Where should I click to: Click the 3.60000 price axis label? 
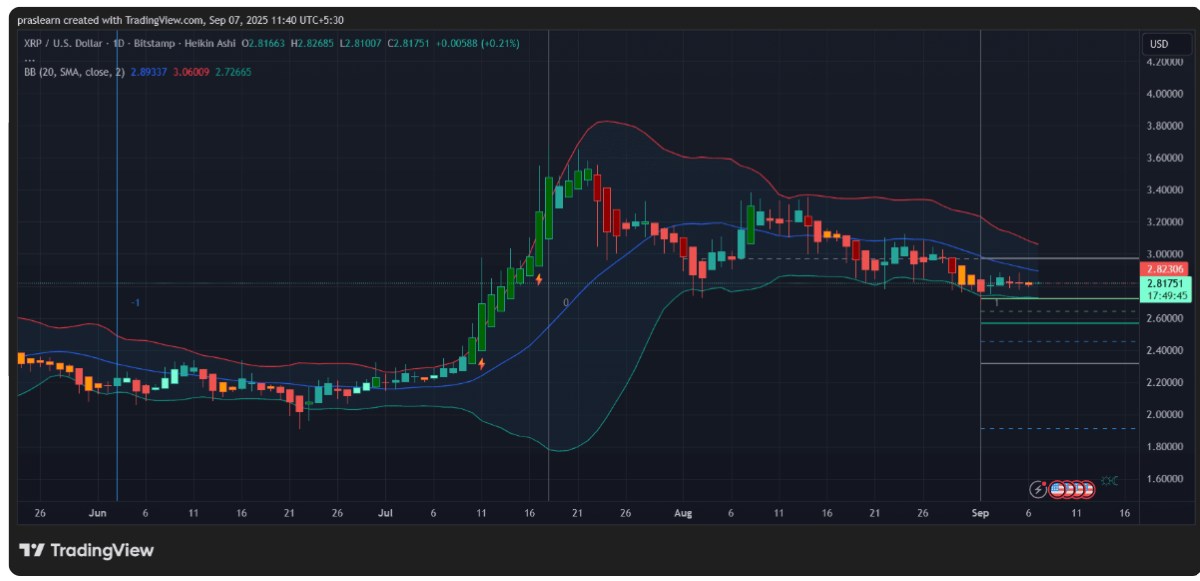(x=1165, y=158)
